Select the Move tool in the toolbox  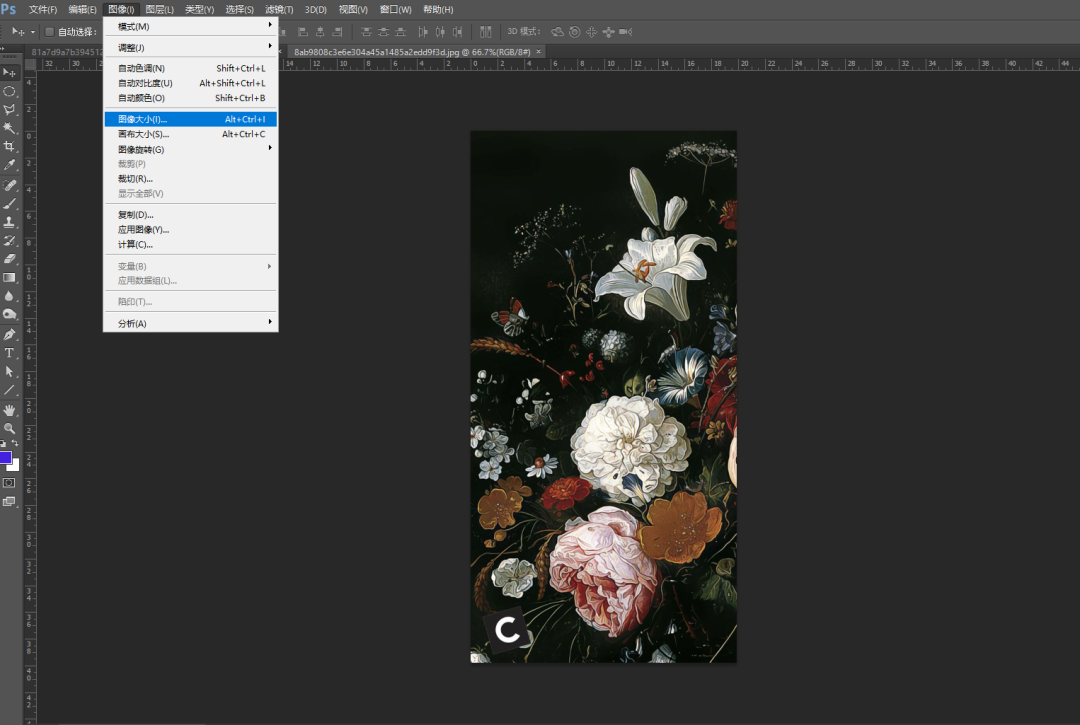(9, 72)
